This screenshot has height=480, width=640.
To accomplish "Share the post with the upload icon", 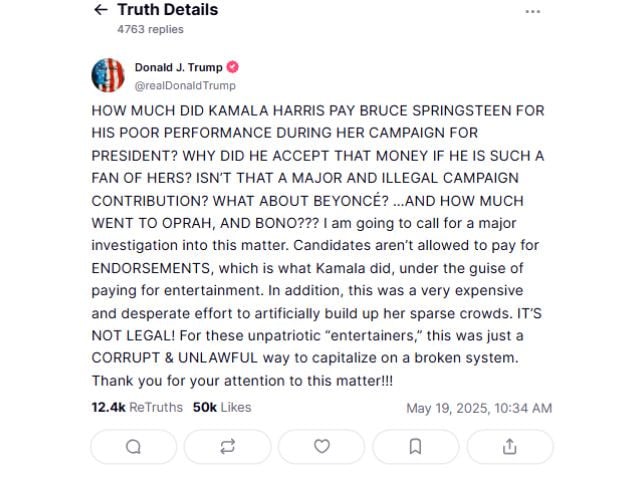I will 510,447.
